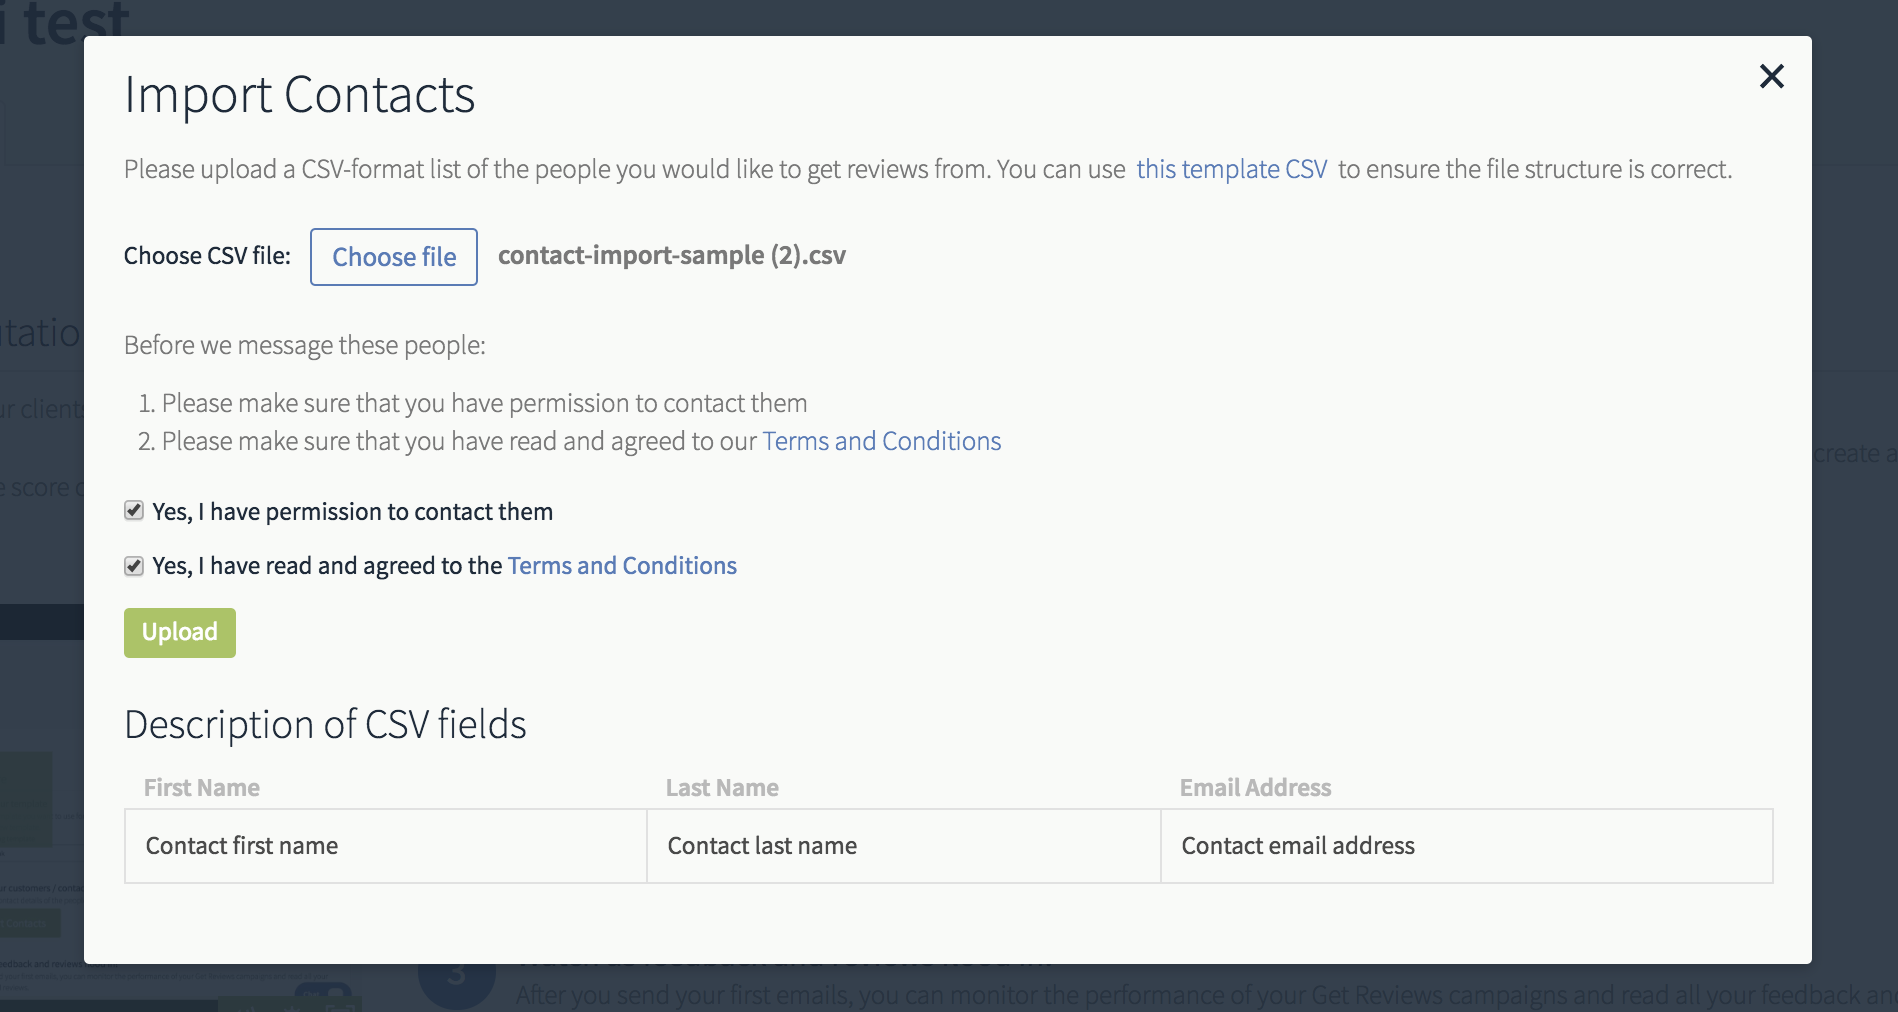The width and height of the screenshot is (1898, 1012).
Task: Click the Description of CSV fields heading
Action: [325, 725]
